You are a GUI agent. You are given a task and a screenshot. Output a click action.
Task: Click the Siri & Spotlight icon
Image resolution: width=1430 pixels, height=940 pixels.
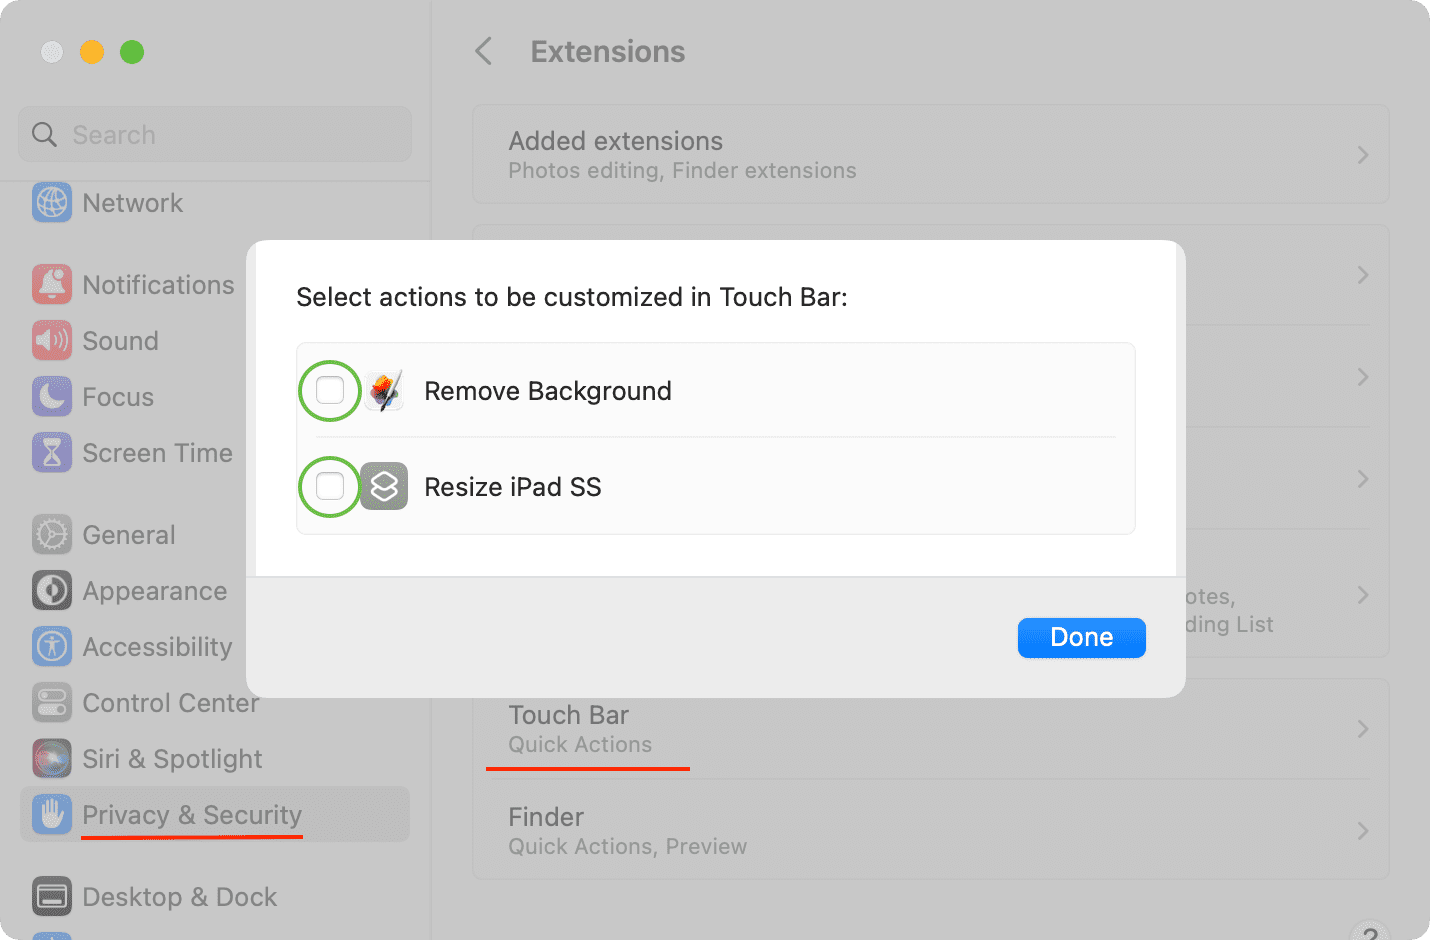(52, 759)
